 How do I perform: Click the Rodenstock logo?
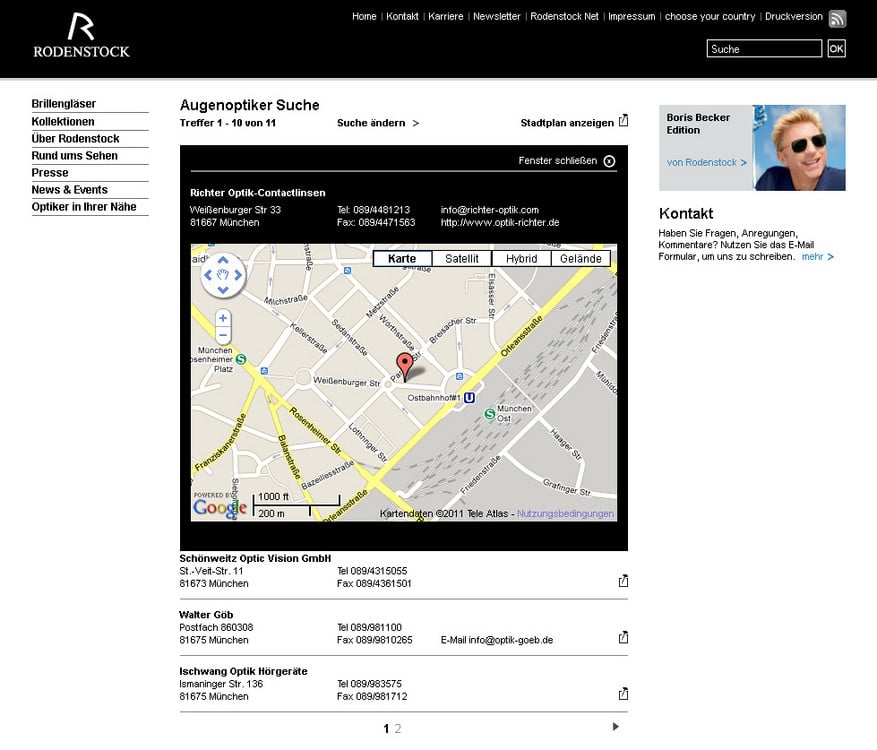pyautogui.click(x=81, y=35)
